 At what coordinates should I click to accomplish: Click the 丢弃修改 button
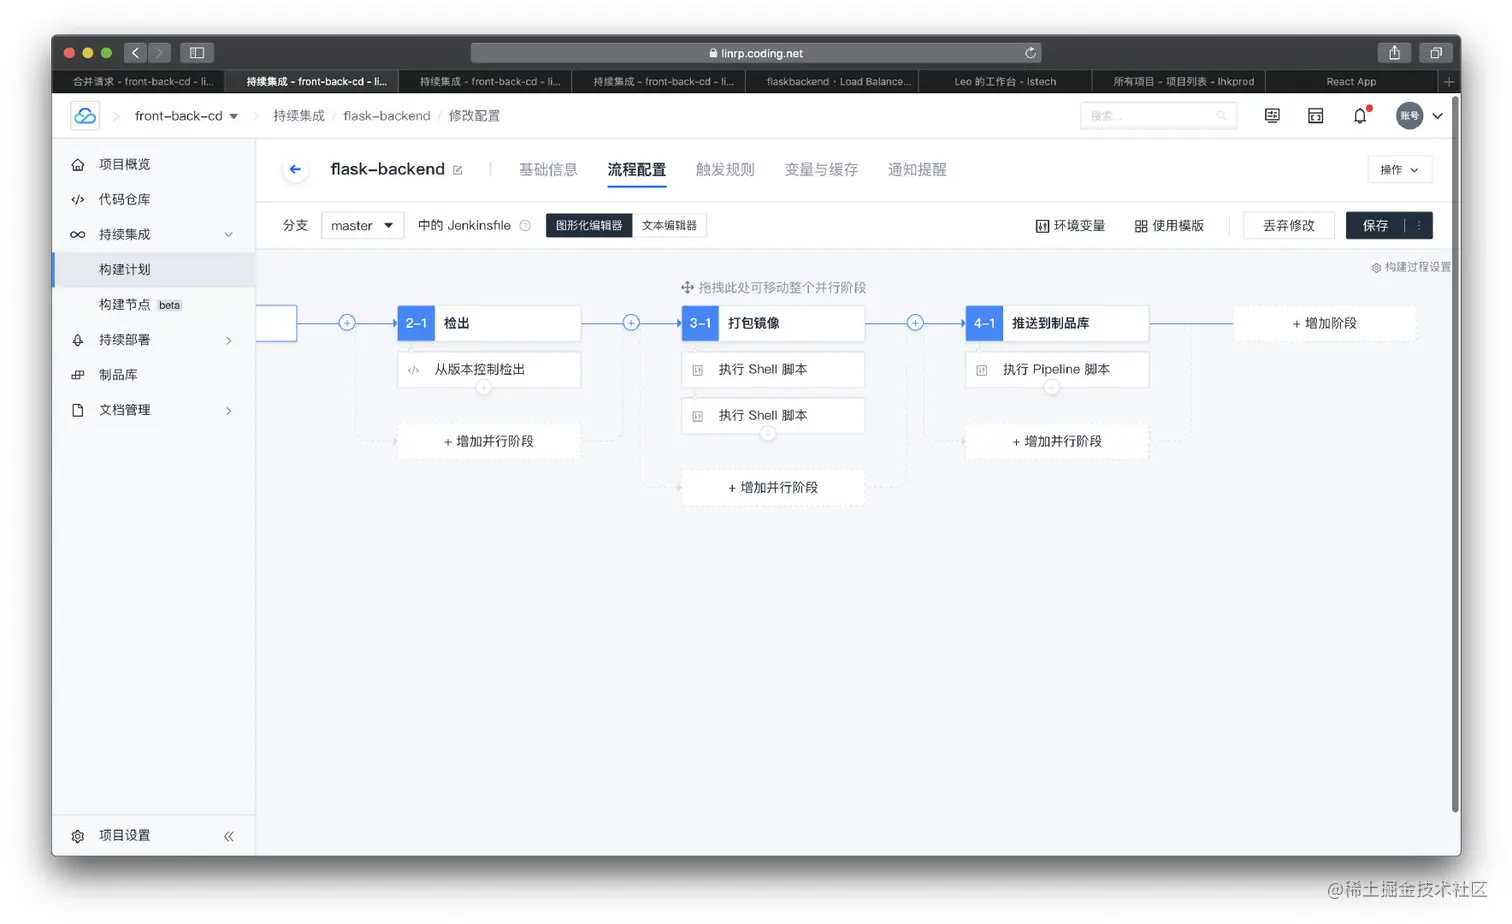click(1289, 226)
